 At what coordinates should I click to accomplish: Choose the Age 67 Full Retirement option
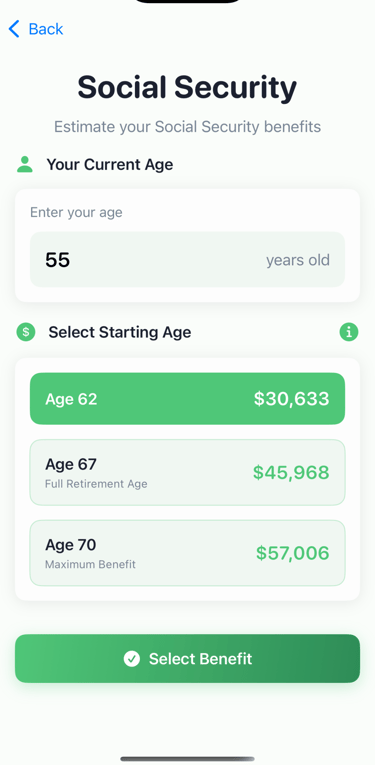tap(187, 472)
